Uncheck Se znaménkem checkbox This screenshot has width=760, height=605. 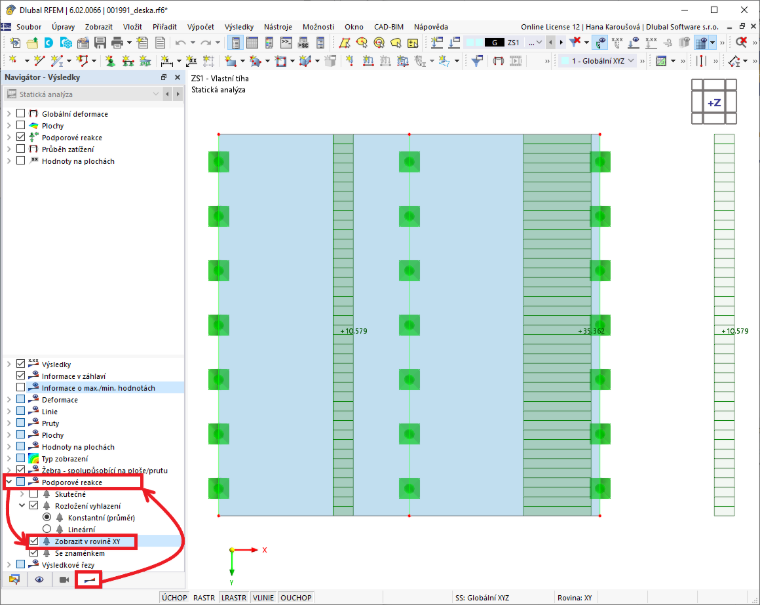[x=33, y=553]
